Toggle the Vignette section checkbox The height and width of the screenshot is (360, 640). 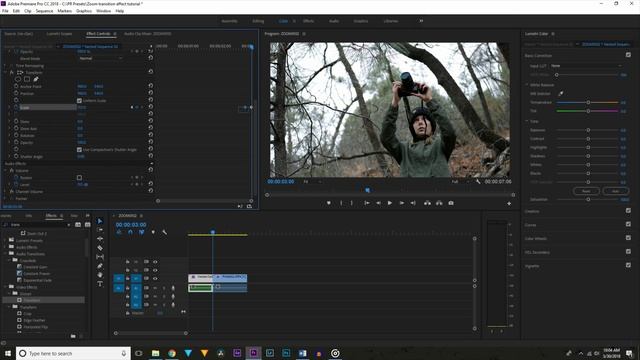(628, 265)
